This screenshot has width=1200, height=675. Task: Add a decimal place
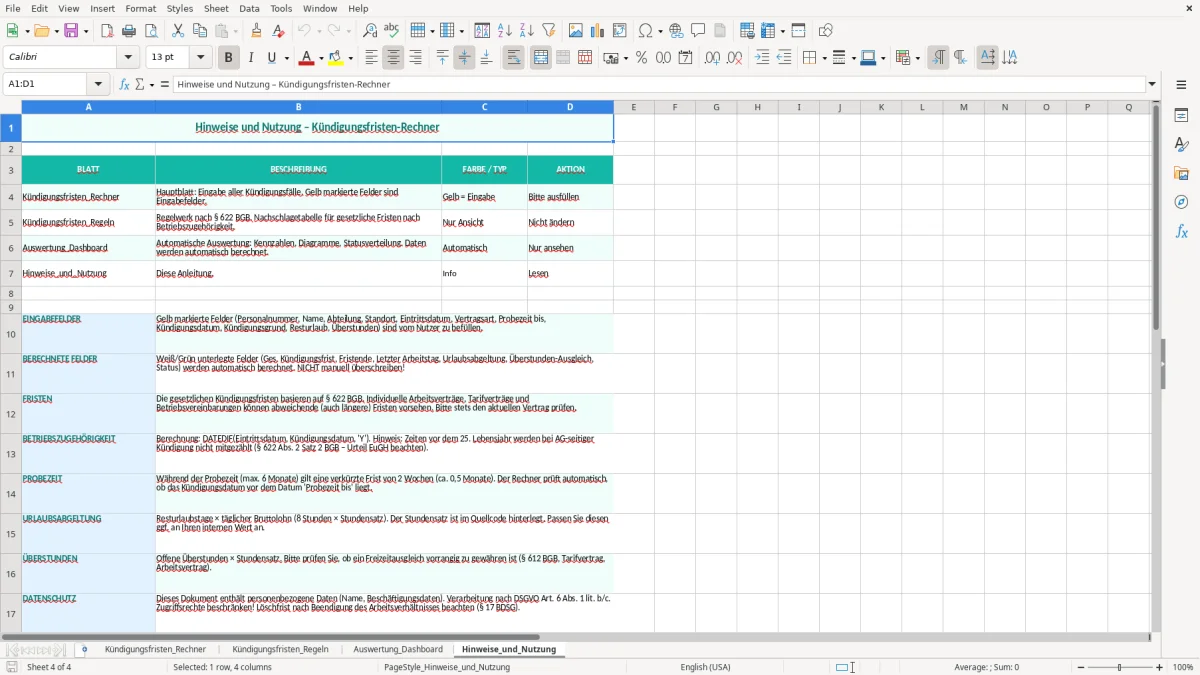pos(712,58)
